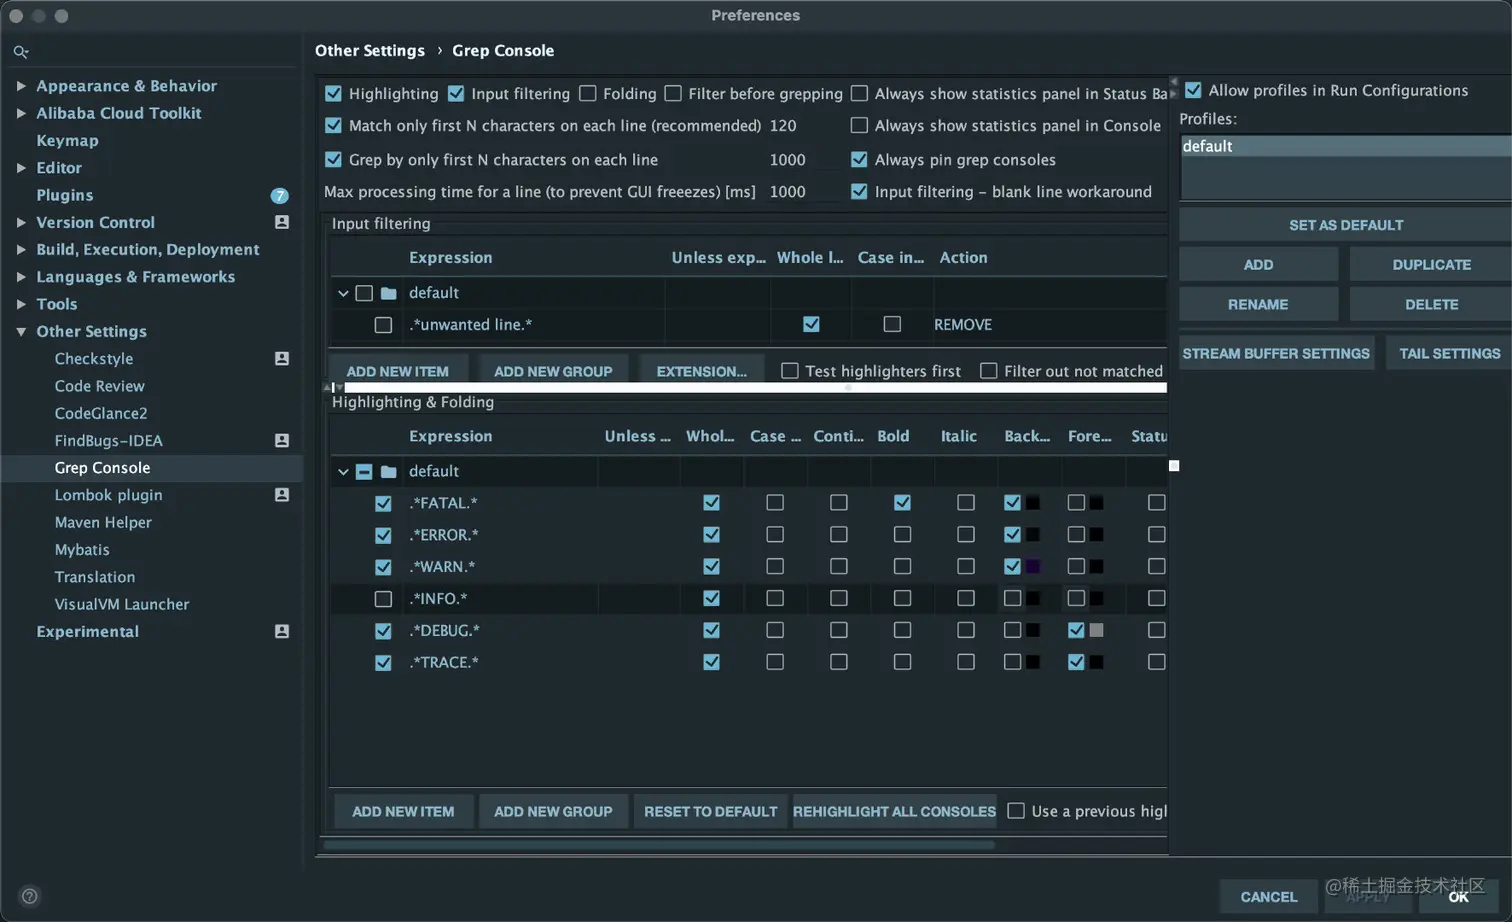Click the FindBugs-IDEA project-level icon
1512x922 pixels.
tap(282, 440)
